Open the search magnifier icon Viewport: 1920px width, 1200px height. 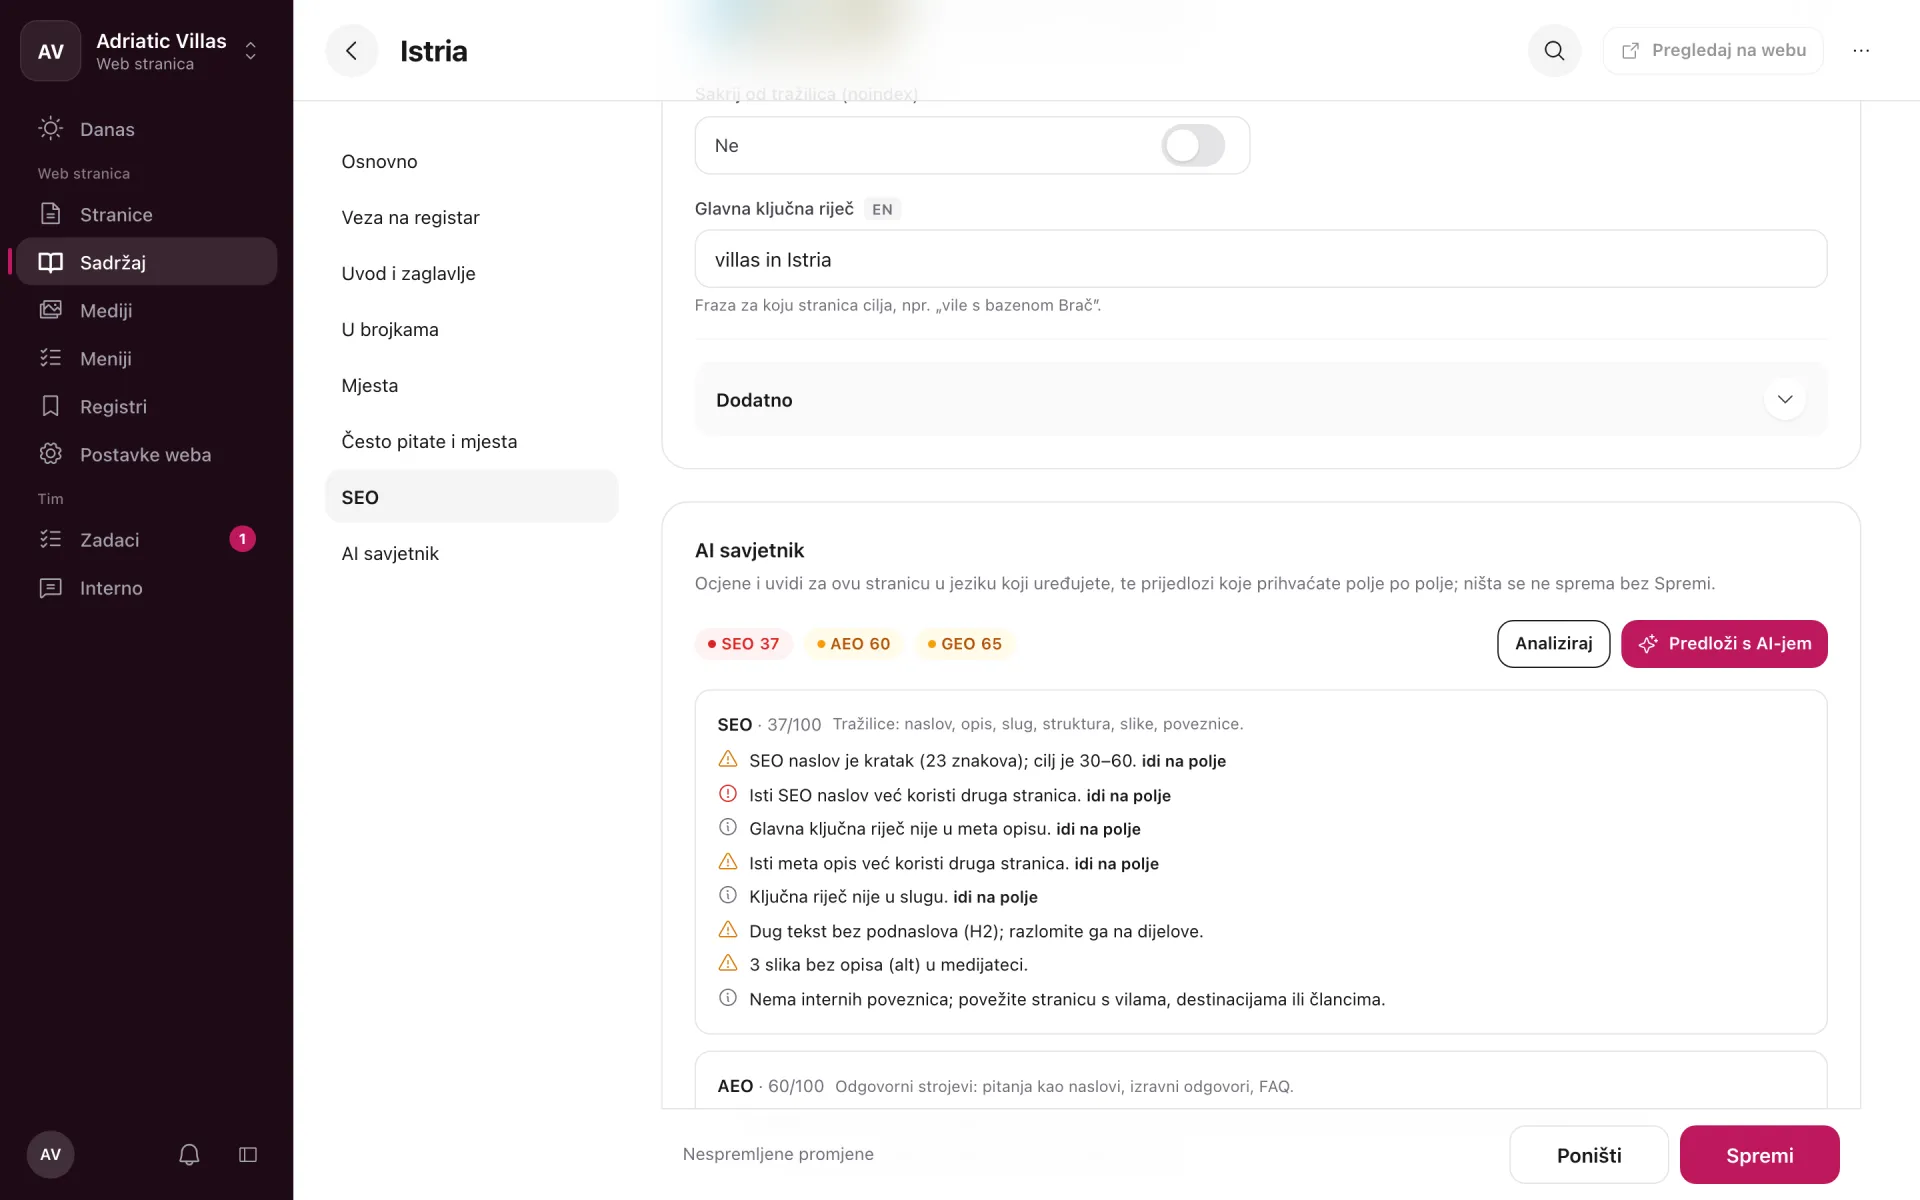point(1554,51)
